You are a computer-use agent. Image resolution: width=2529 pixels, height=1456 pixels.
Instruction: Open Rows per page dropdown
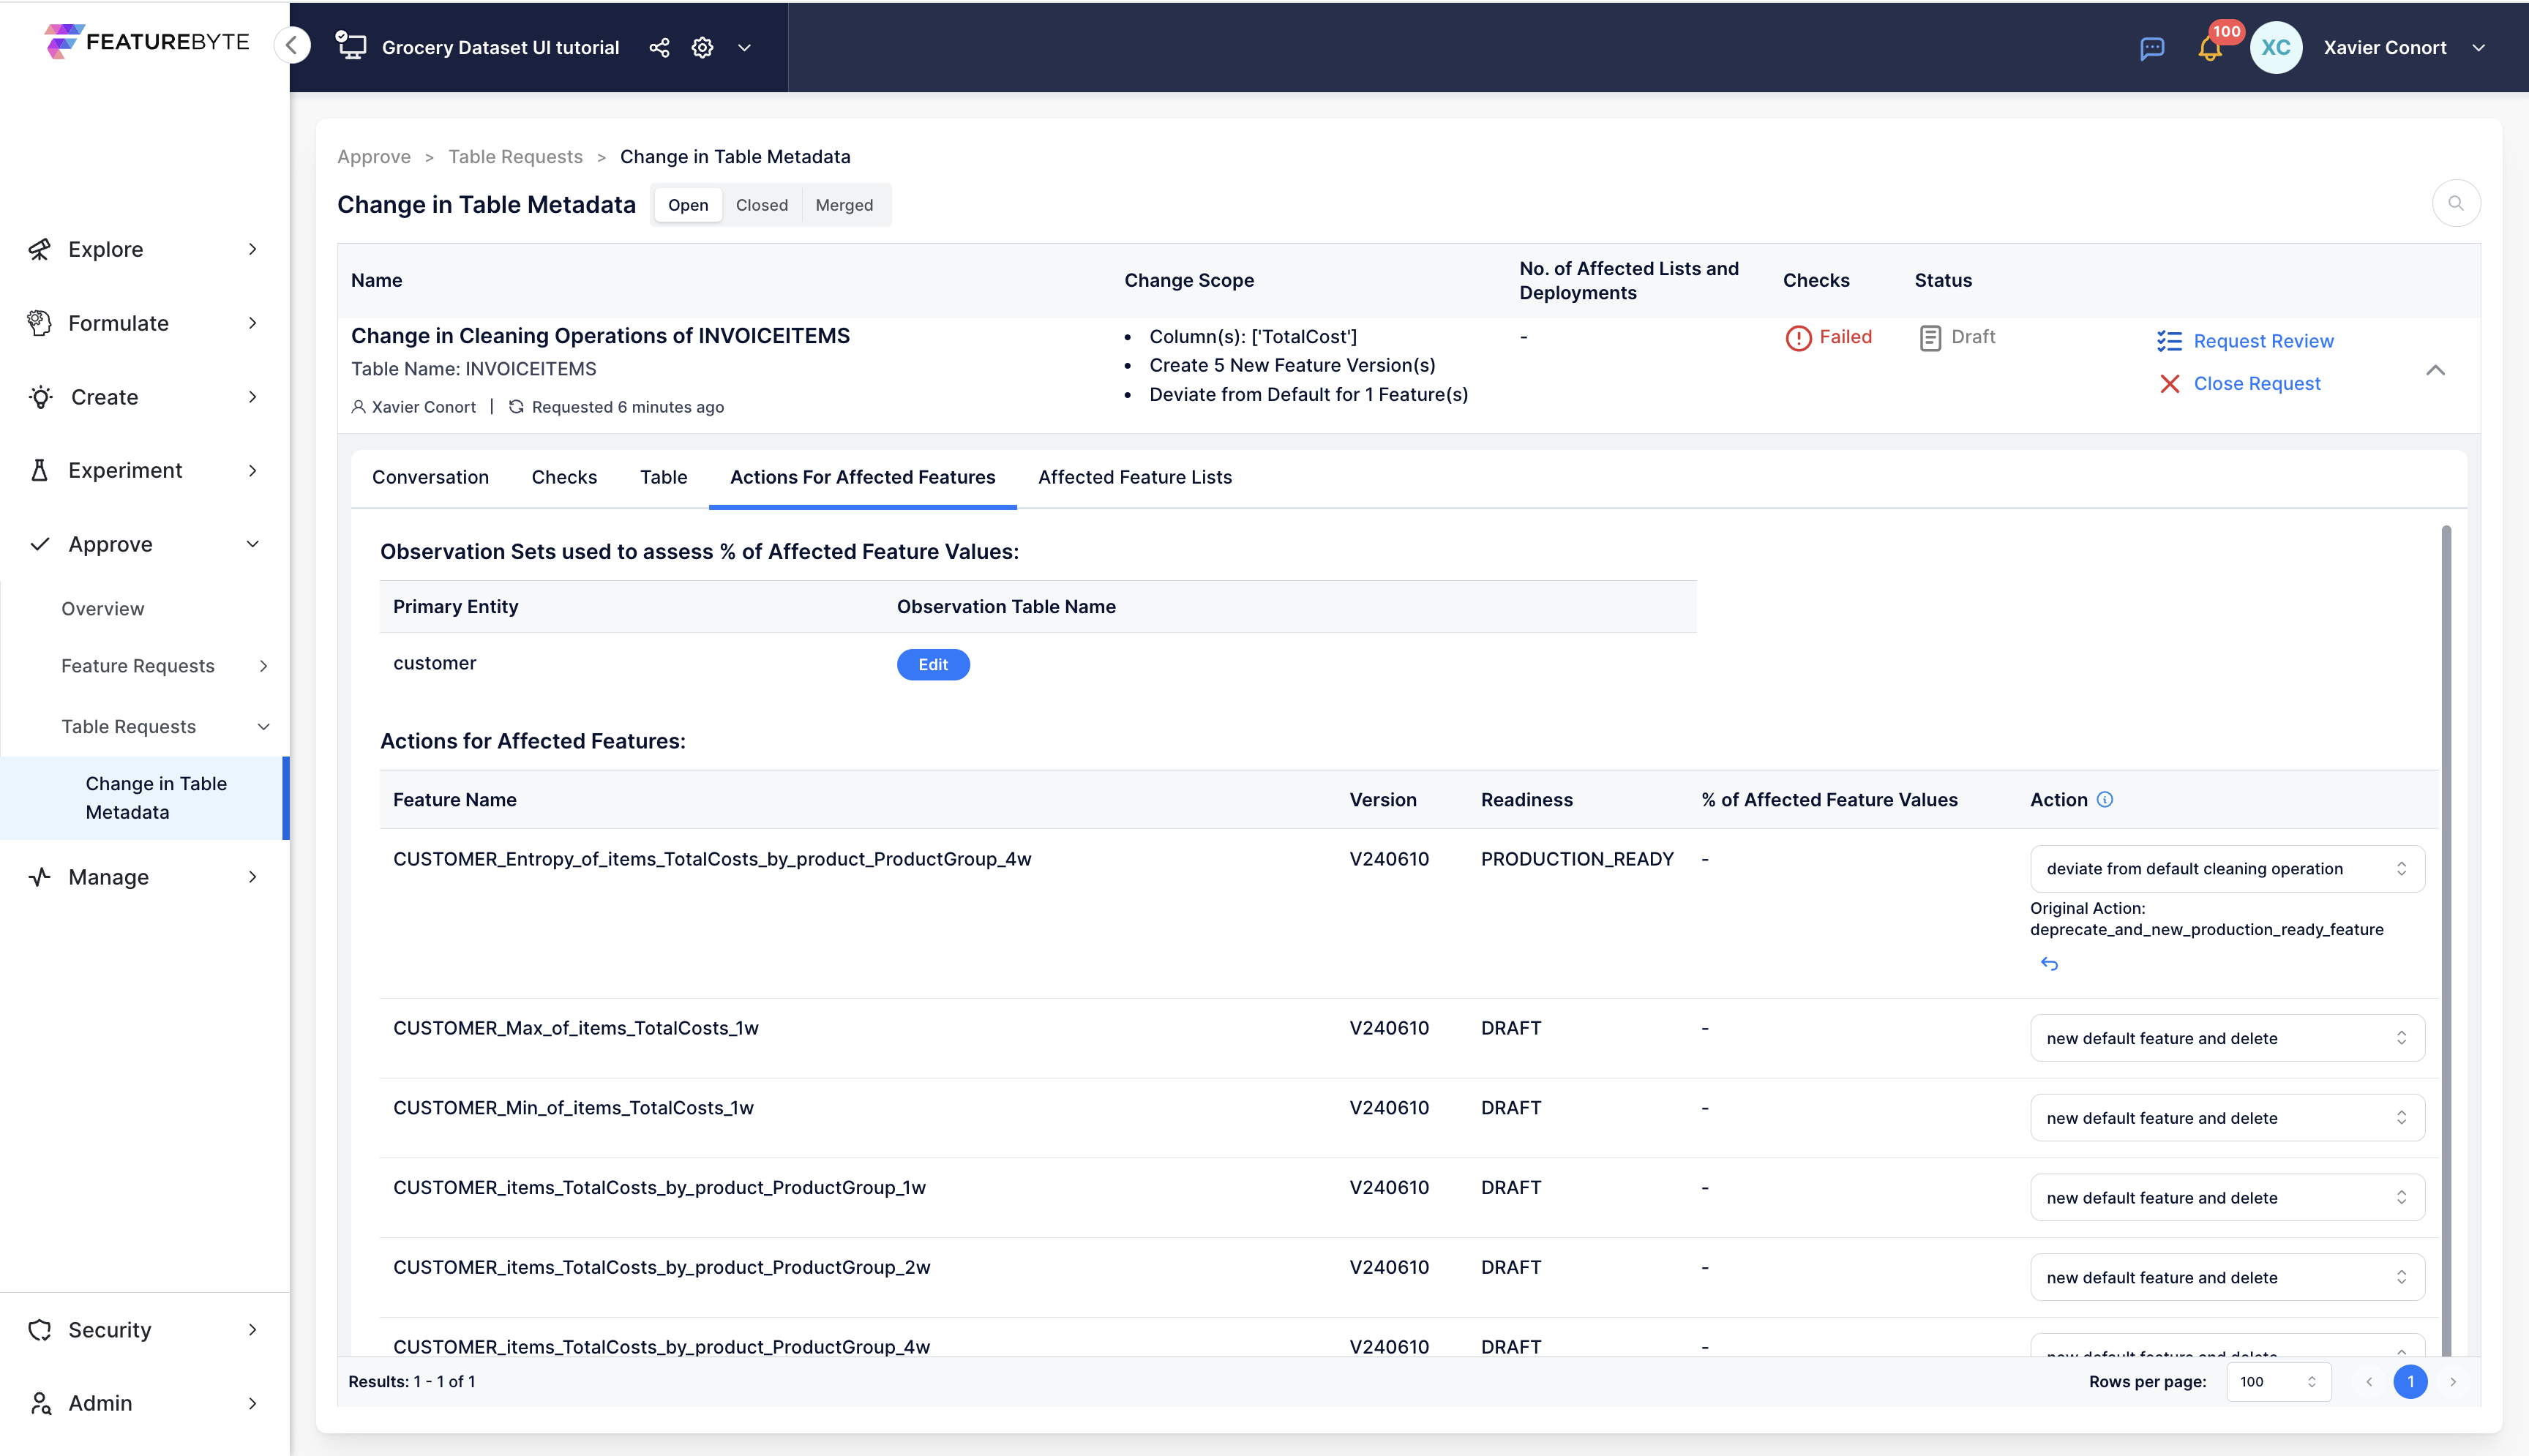[x=2278, y=1381]
